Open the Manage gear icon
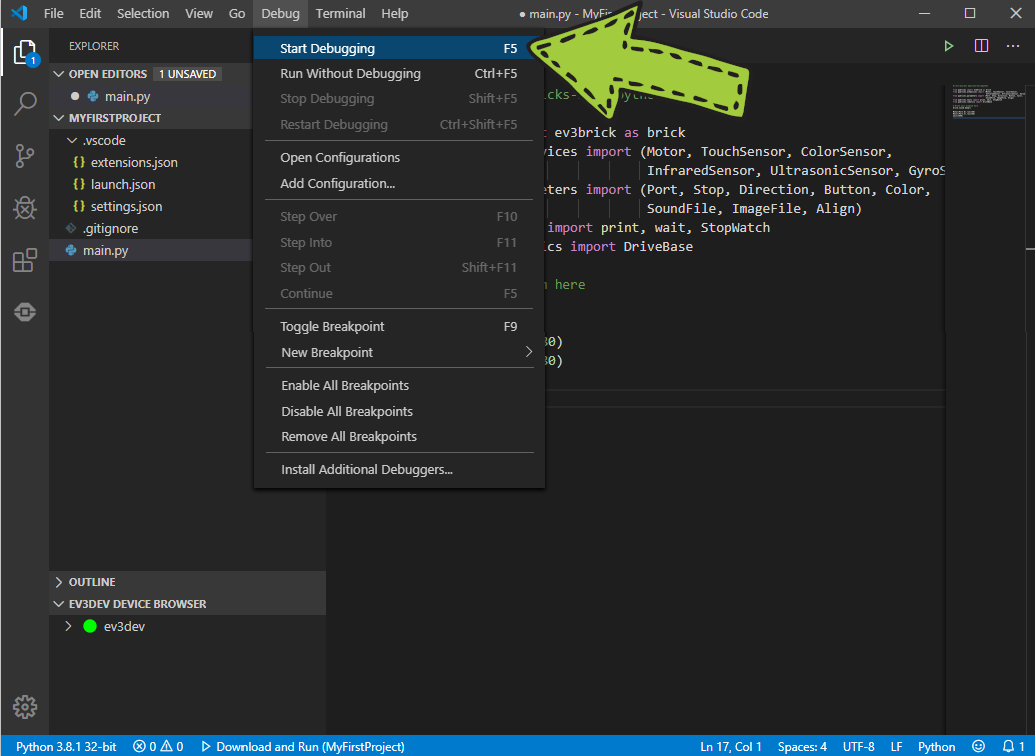 [25, 706]
